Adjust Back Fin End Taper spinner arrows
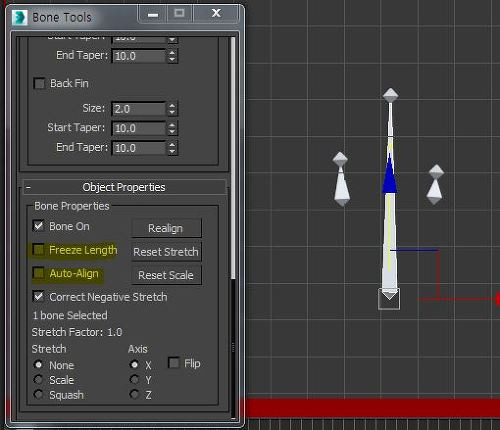Image resolution: width=500 pixels, height=430 pixels. [172, 148]
